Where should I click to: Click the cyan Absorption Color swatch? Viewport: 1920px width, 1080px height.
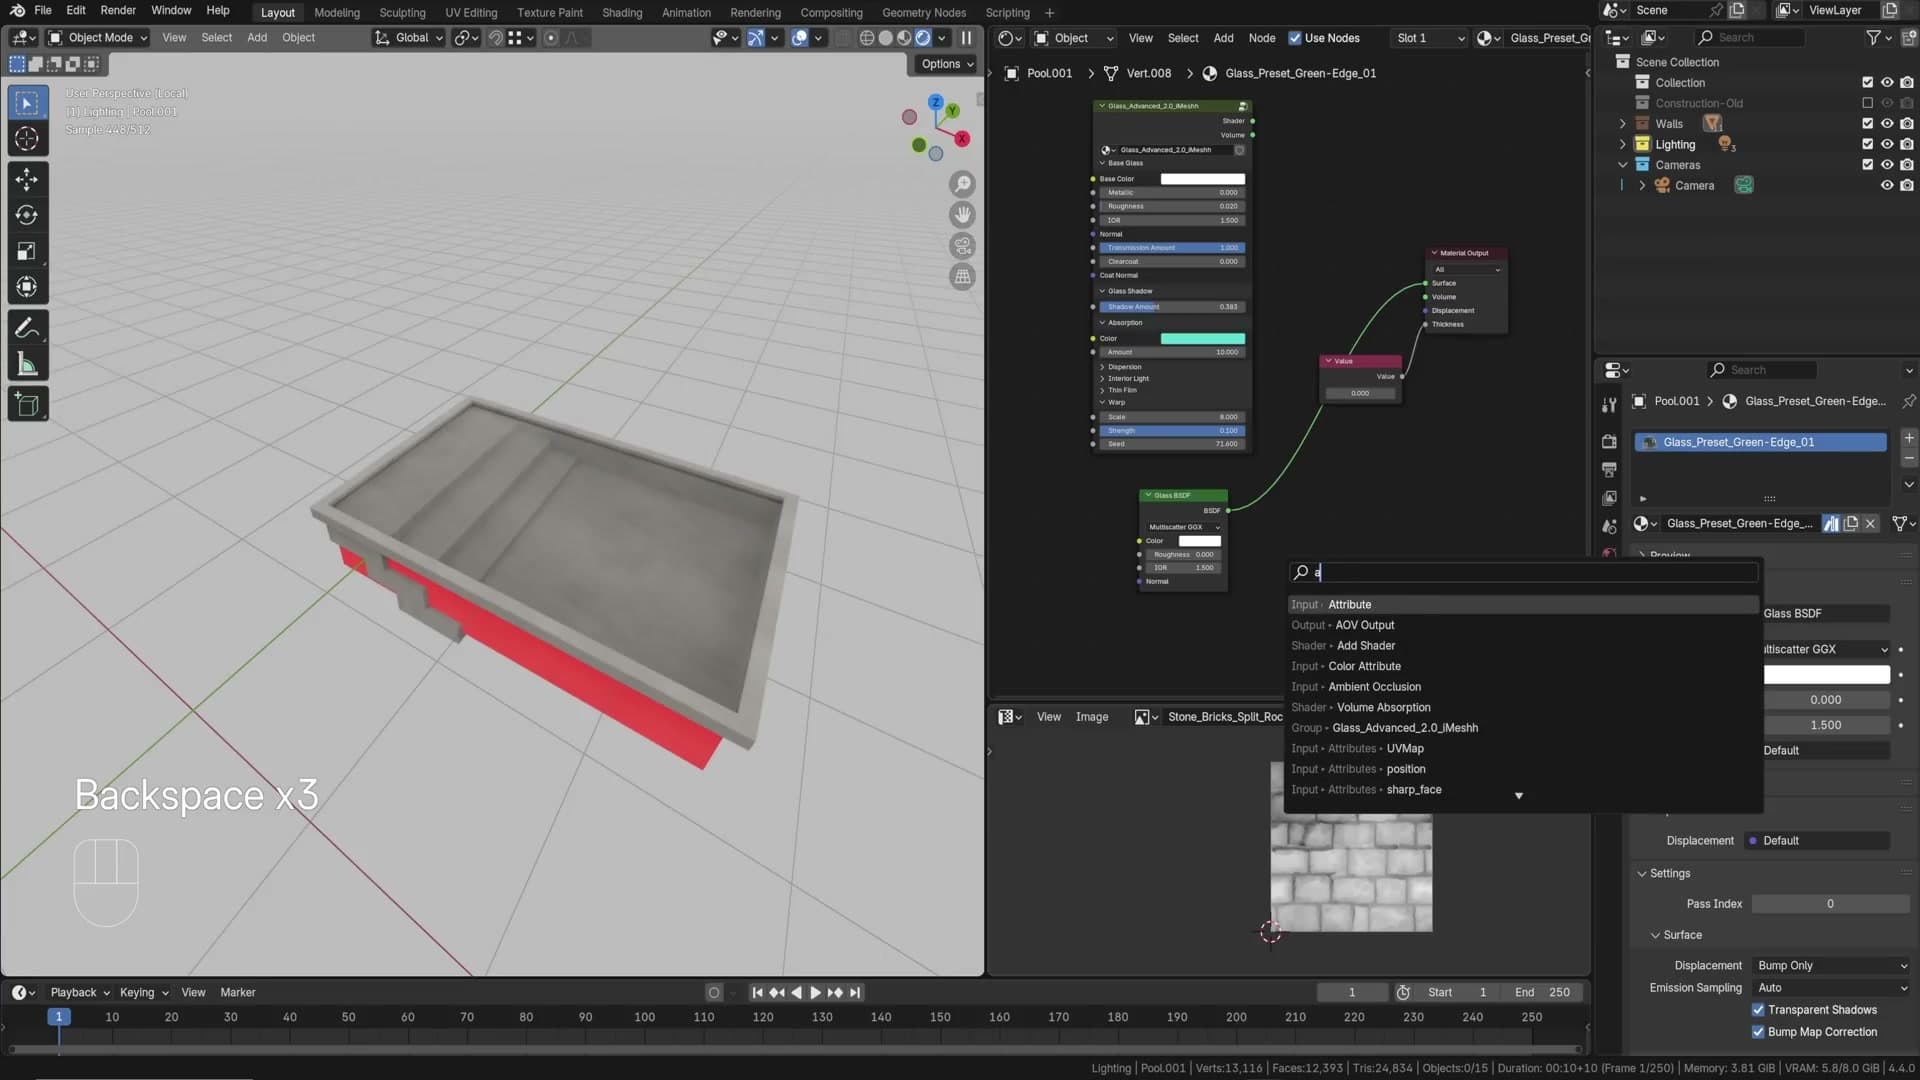1202,339
